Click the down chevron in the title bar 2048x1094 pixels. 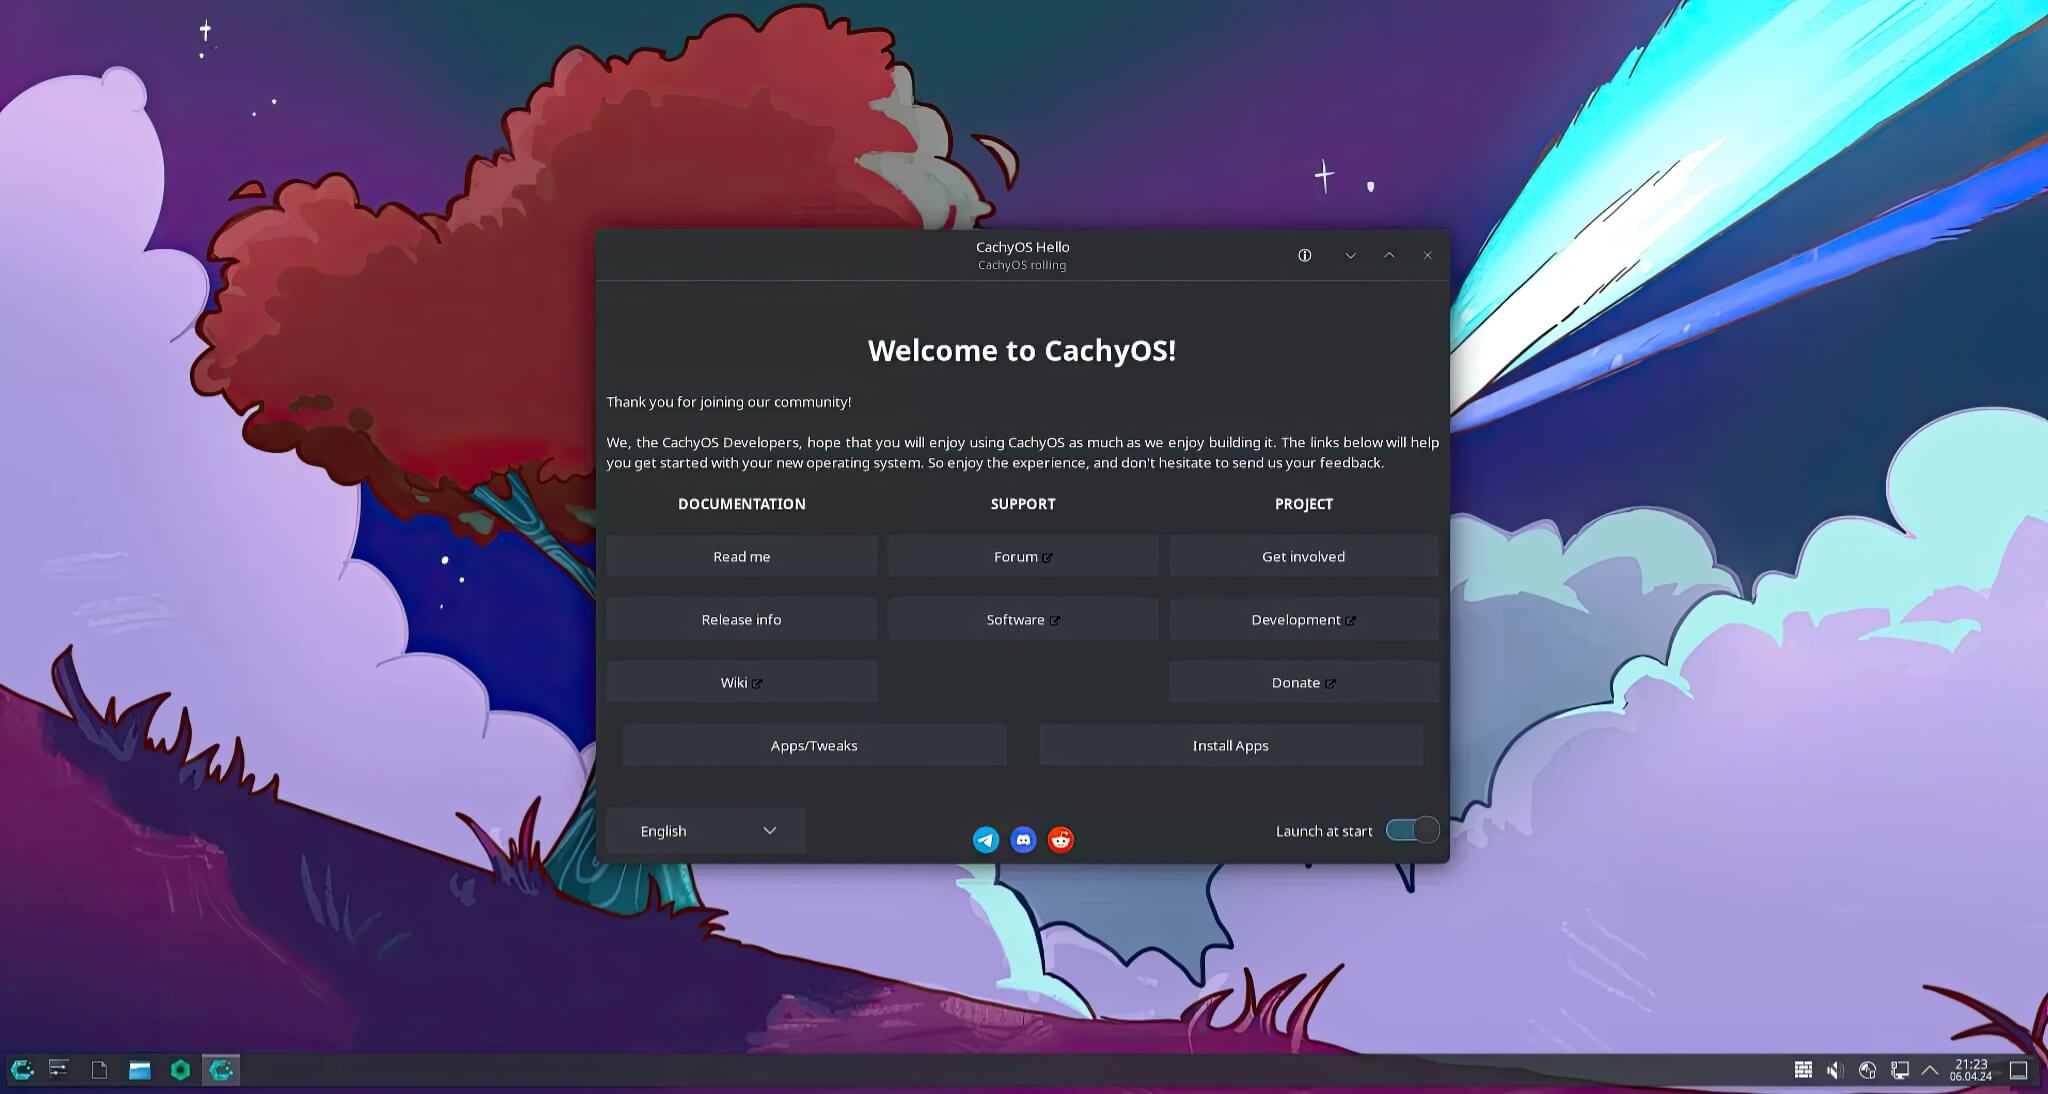click(1350, 255)
